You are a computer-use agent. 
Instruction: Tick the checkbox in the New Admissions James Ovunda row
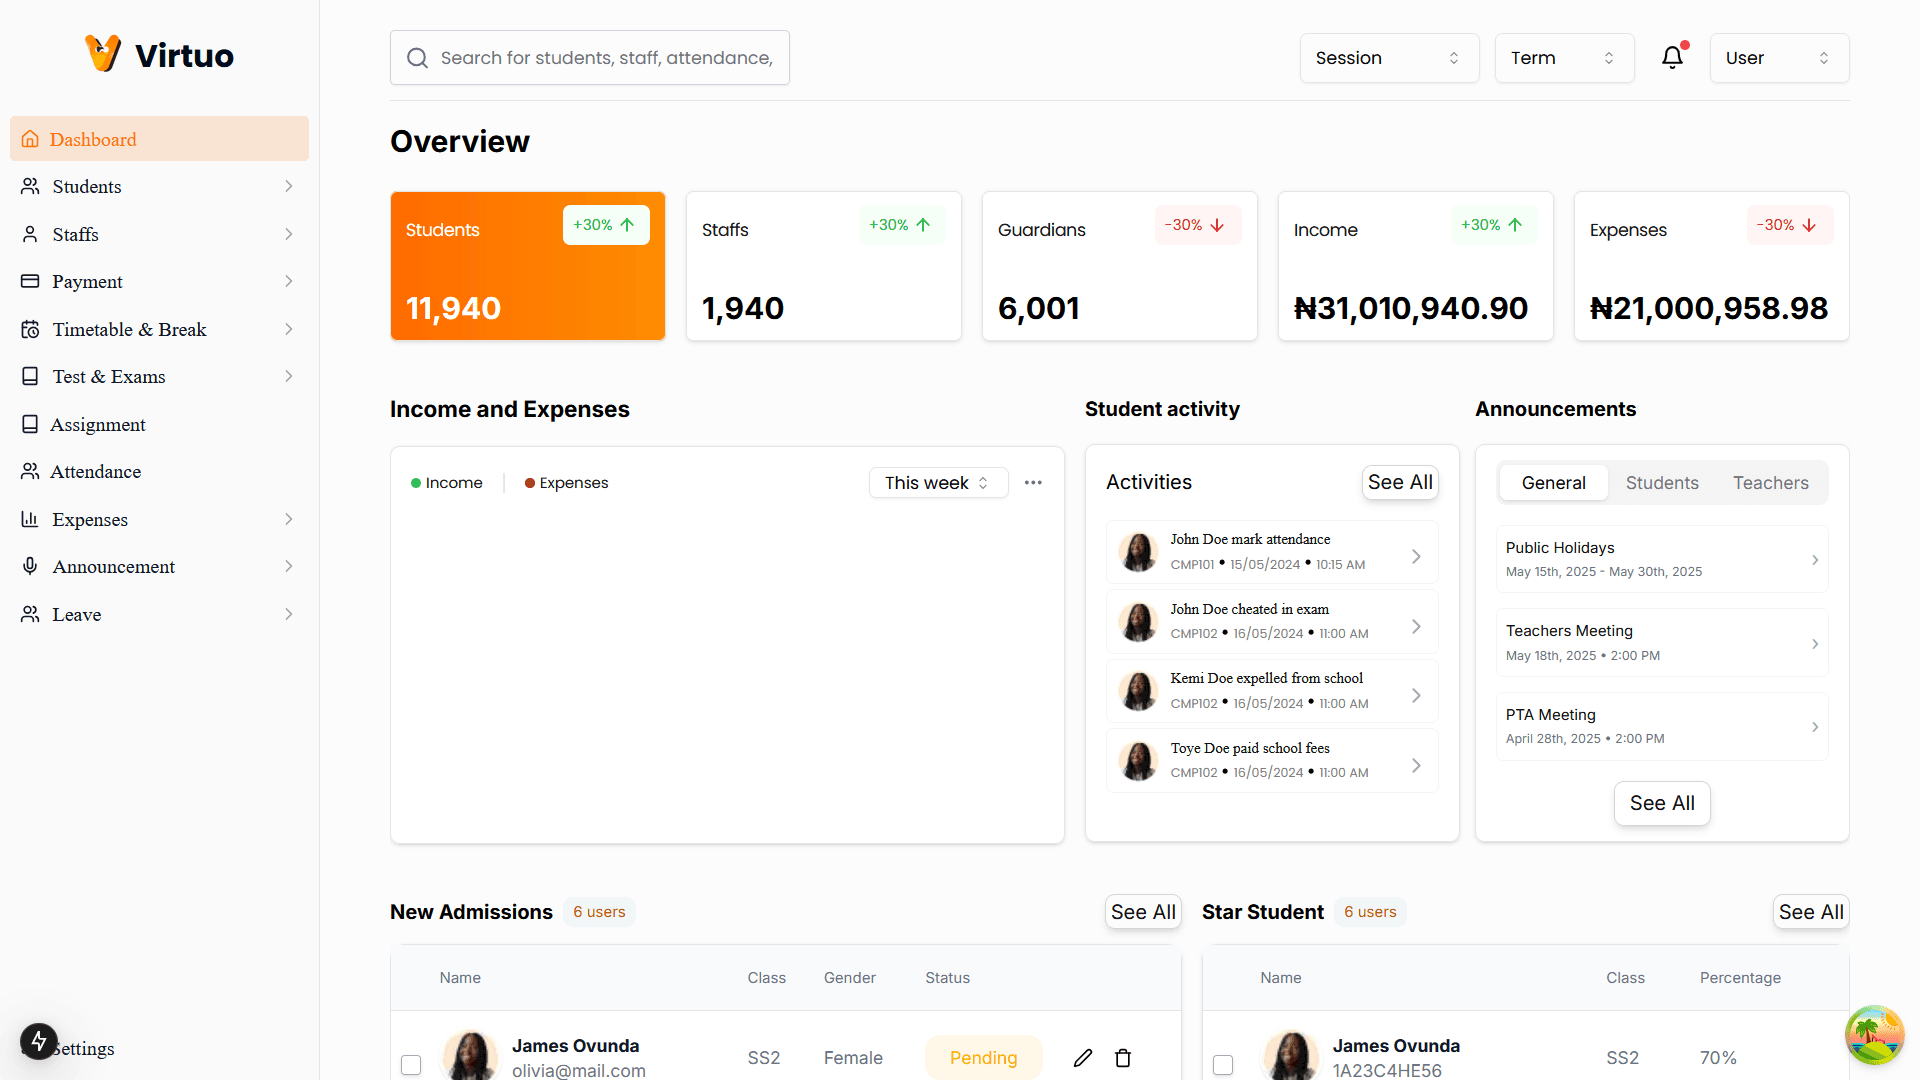coord(411,1065)
